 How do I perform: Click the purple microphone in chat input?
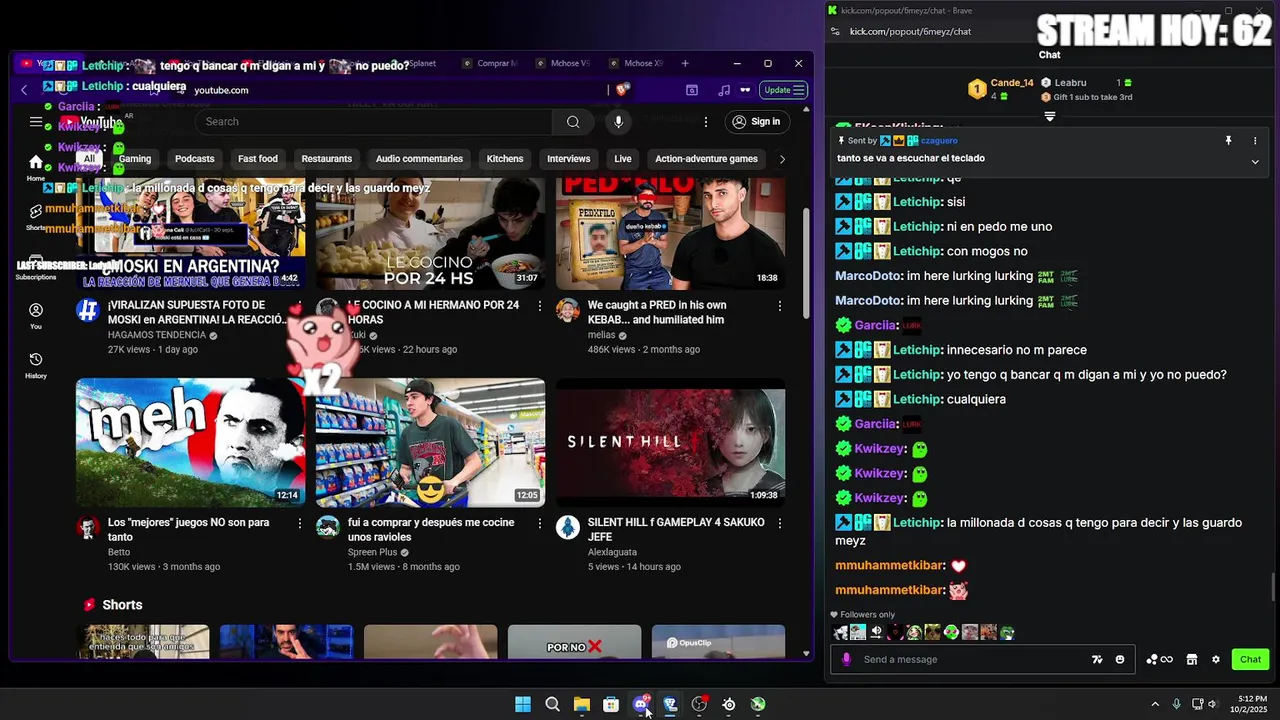click(847, 660)
